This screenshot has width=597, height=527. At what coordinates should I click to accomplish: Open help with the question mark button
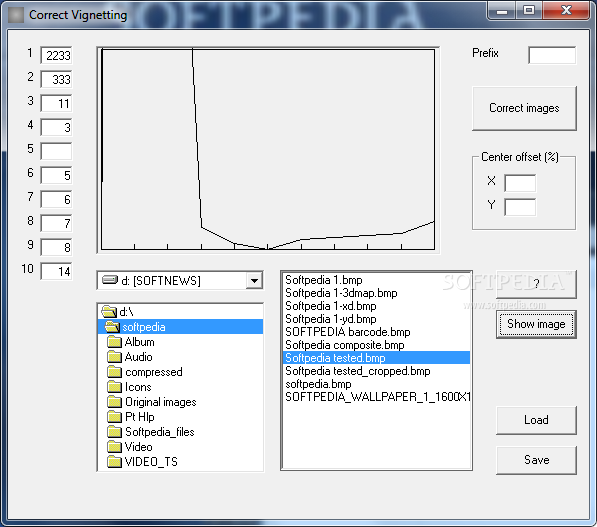point(536,284)
